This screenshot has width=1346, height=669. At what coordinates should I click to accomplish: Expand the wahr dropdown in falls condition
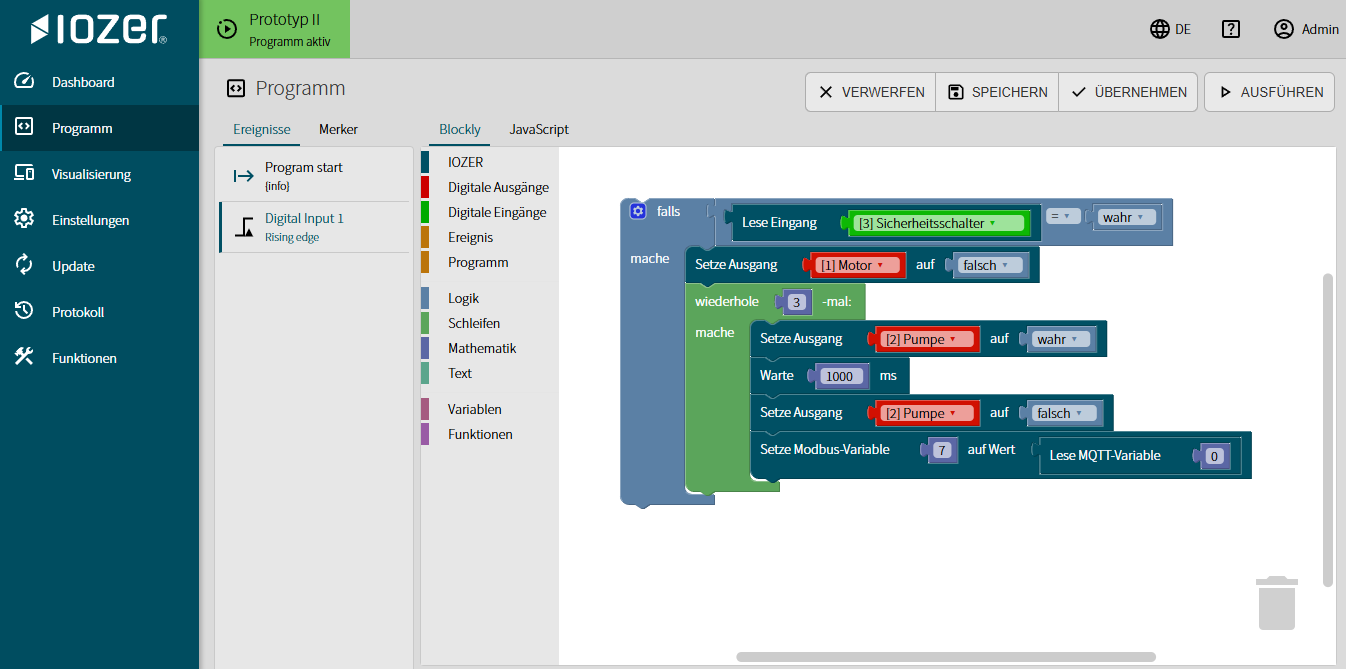point(1126,217)
